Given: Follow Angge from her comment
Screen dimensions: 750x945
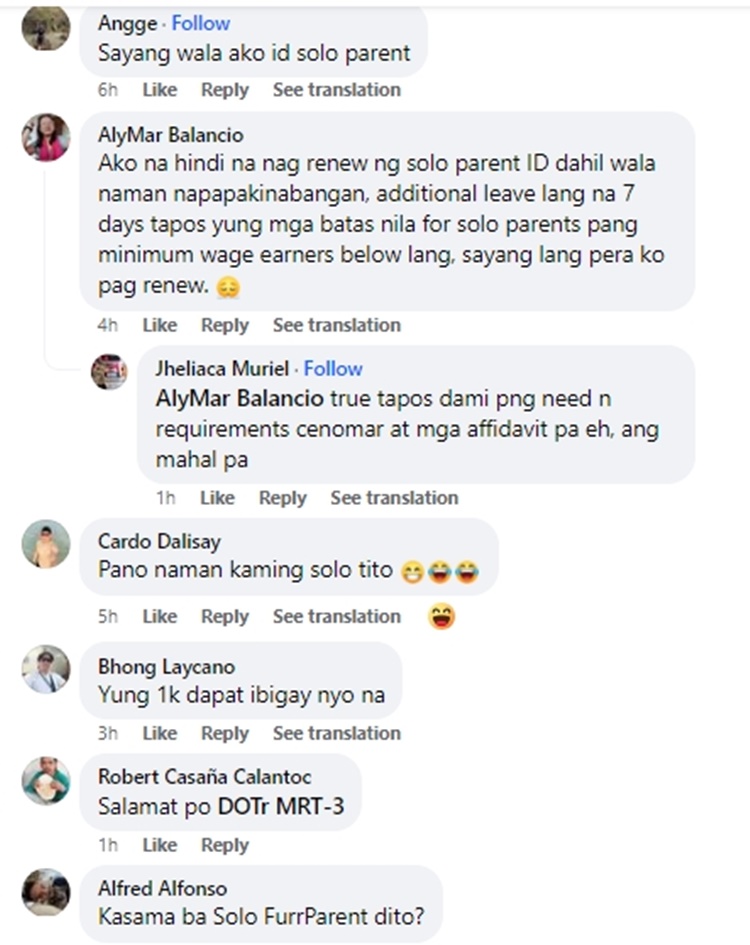Looking at the screenshot, I should pyautogui.click(x=201, y=24).
